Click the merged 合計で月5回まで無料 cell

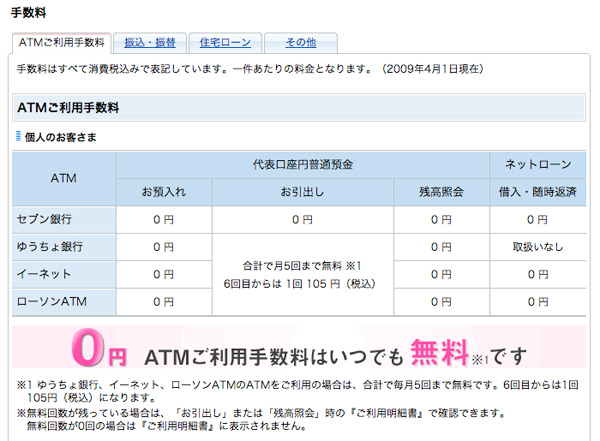303,273
